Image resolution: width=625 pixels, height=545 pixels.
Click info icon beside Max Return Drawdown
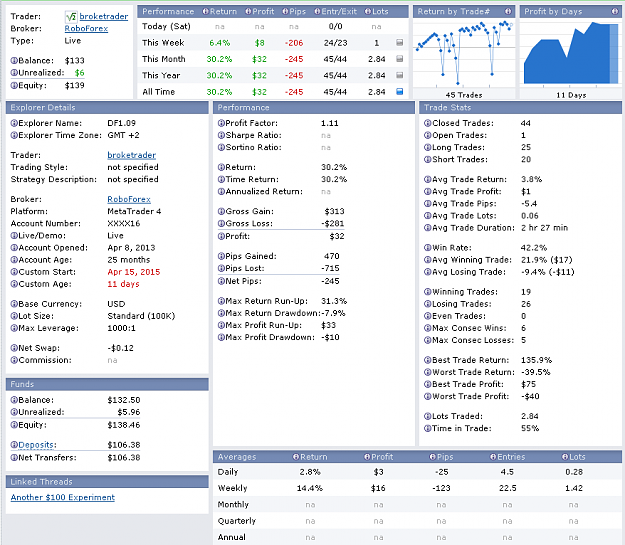(x=221, y=313)
